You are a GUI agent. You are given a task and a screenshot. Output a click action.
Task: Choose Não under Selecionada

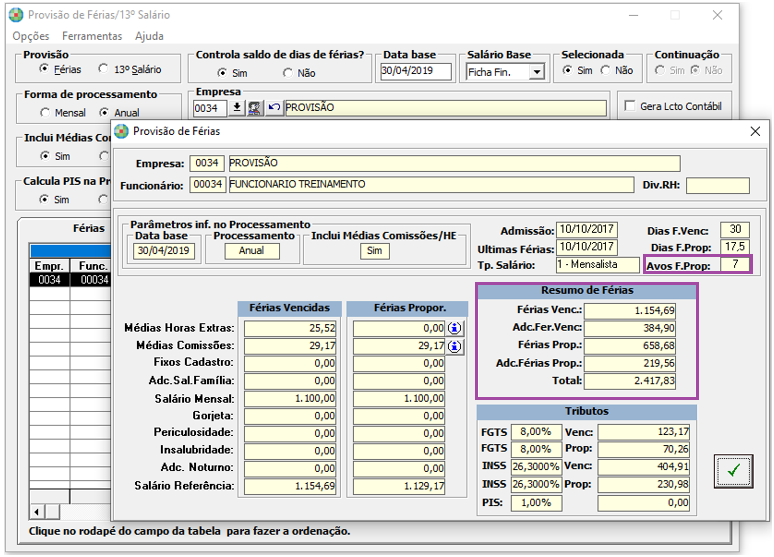(605, 71)
